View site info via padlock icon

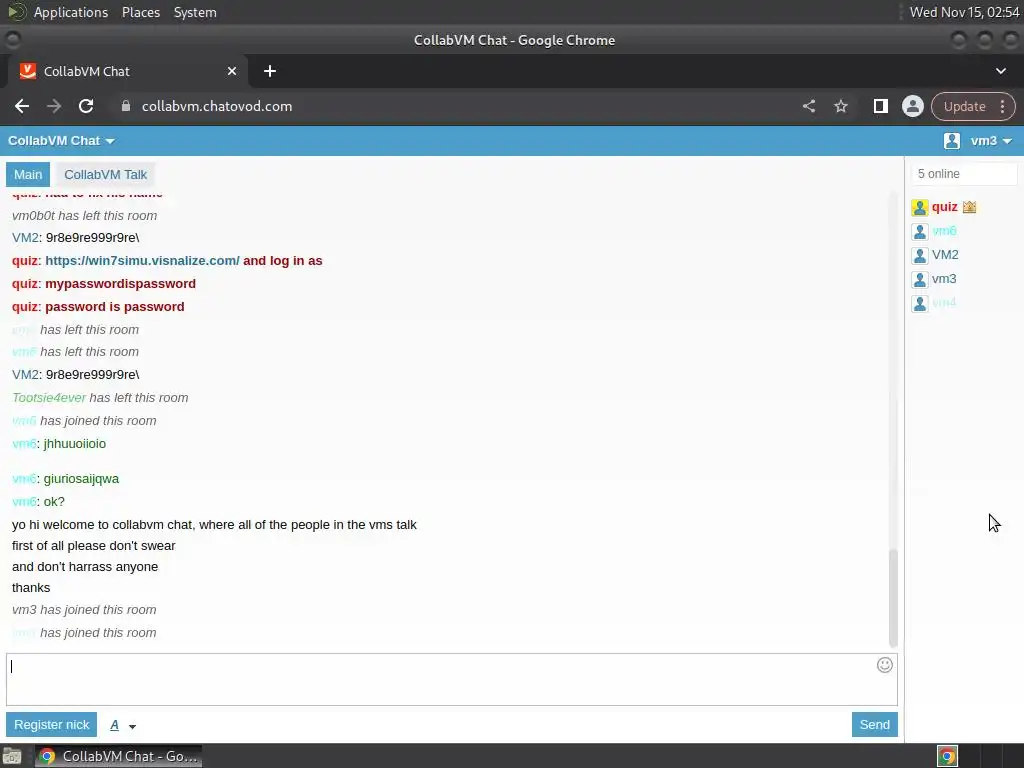pyautogui.click(x=126, y=106)
